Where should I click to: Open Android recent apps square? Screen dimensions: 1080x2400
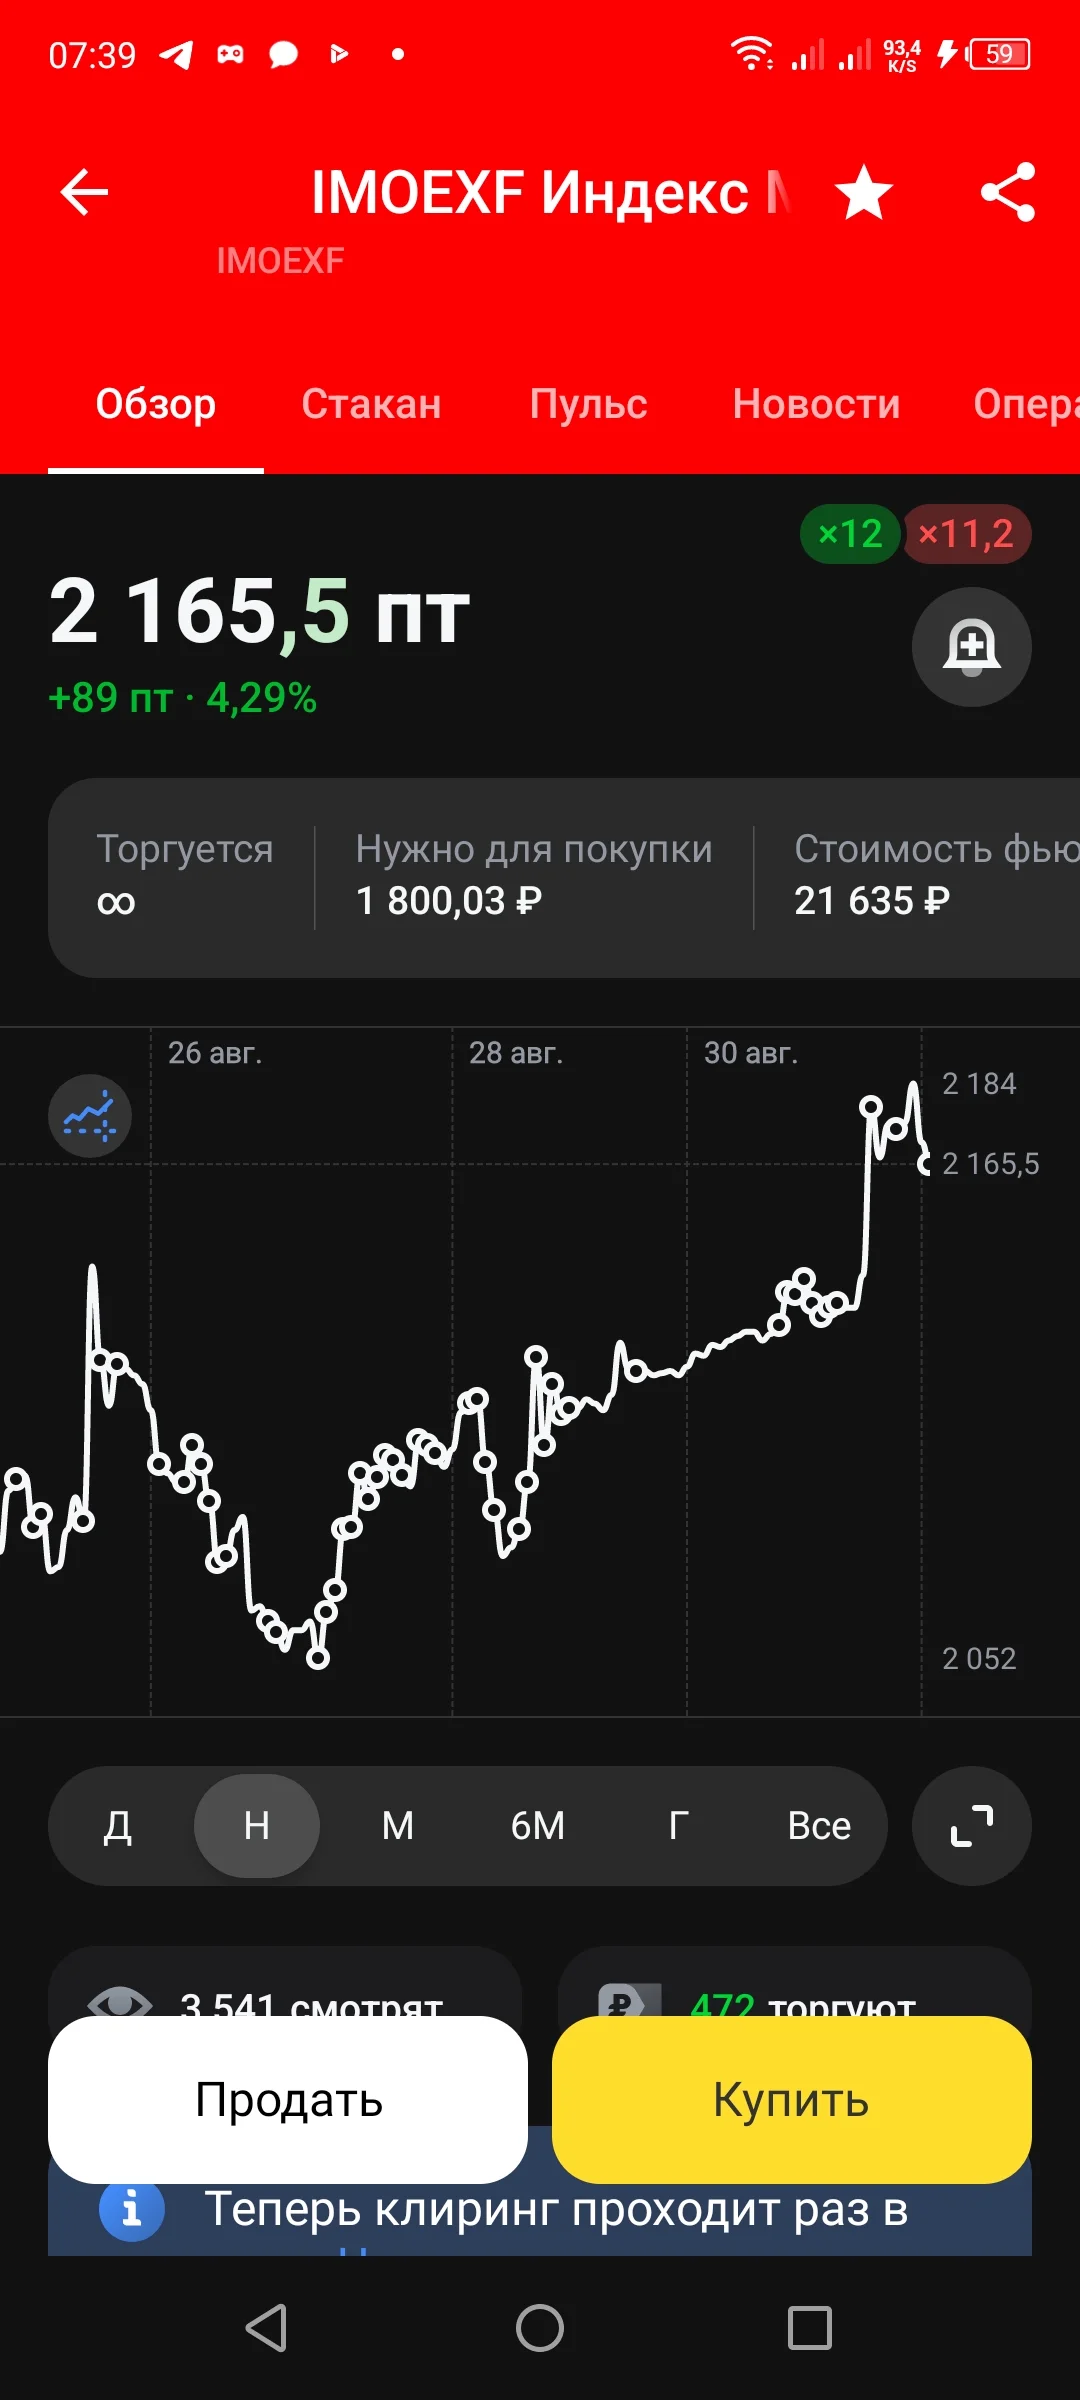click(x=810, y=2328)
